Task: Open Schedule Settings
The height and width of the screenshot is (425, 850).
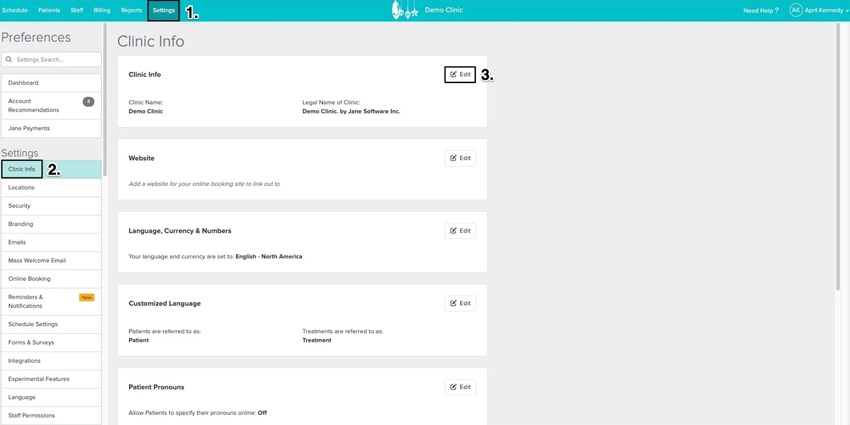Action: pyautogui.click(x=51, y=324)
